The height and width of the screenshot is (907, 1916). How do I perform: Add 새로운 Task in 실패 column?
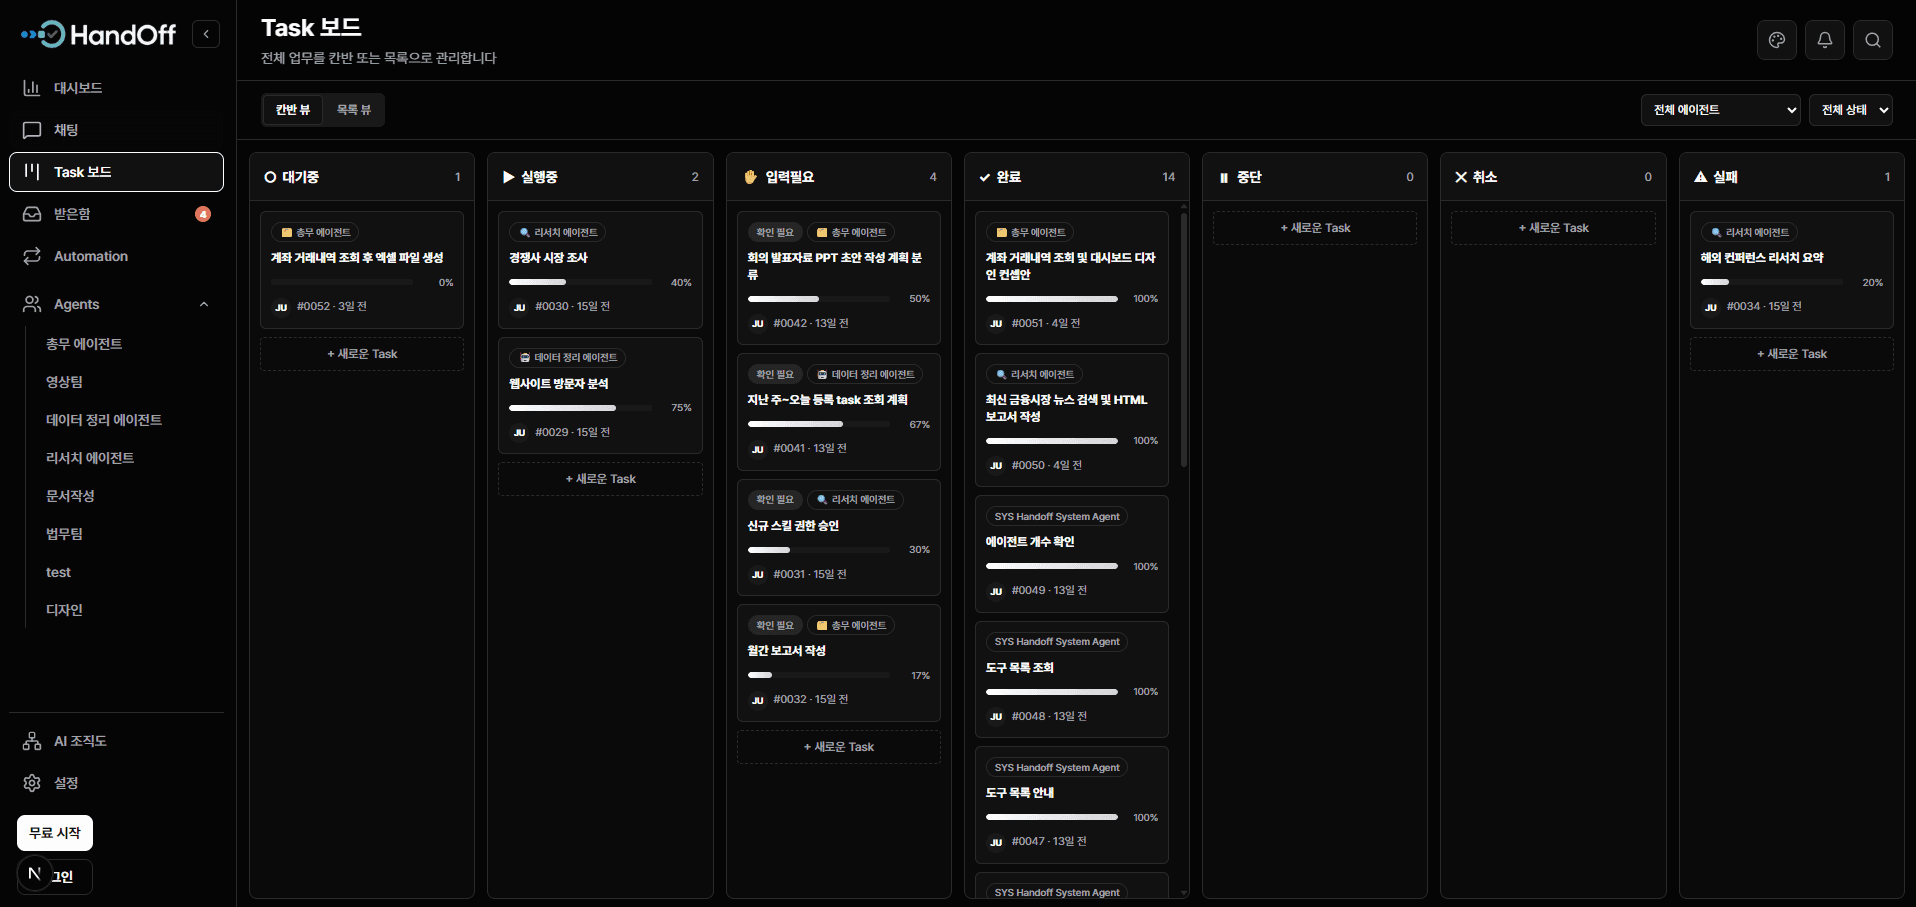point(1792,354)
